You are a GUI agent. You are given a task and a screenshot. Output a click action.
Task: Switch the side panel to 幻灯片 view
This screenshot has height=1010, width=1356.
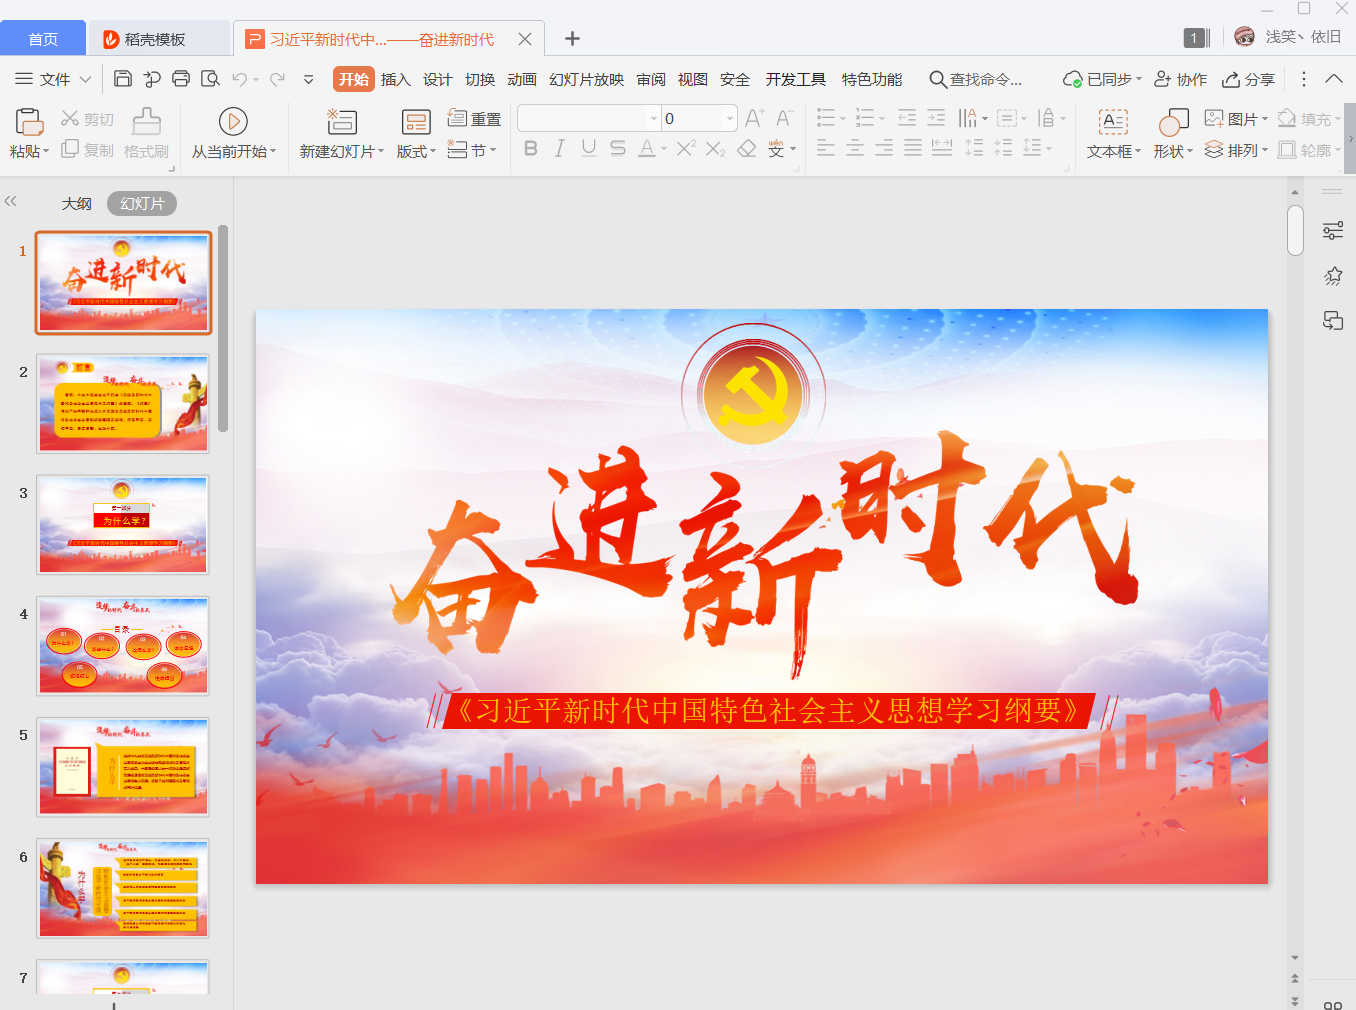(x=142, y=204)
